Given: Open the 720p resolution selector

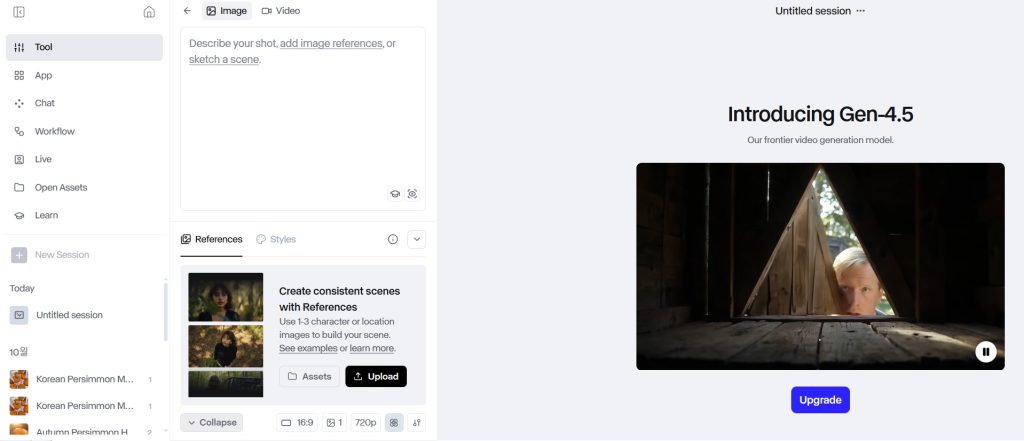Looking at the screenshot, I should click(x=366, y=423).
